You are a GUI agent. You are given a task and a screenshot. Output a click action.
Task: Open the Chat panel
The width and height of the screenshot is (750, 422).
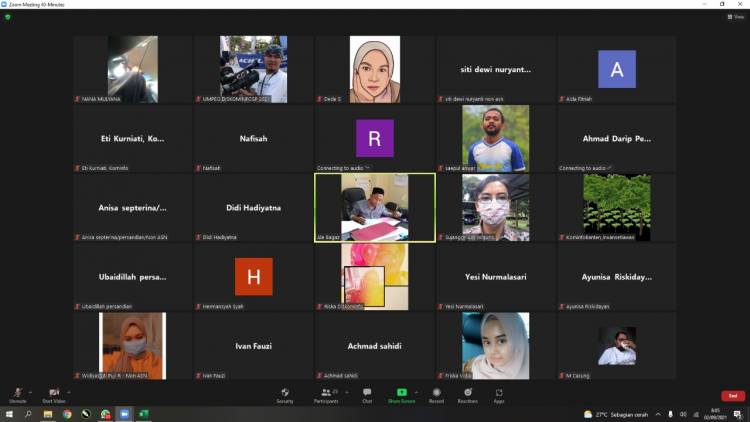pos(367,394)
